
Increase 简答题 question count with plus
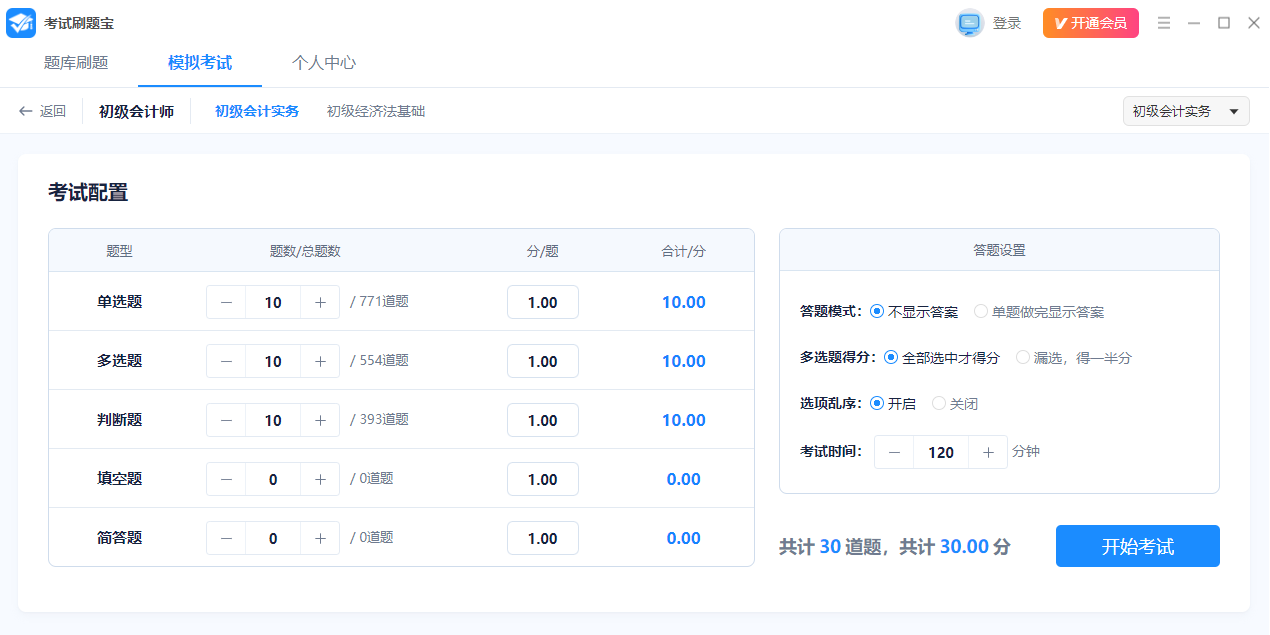[320, 538]
